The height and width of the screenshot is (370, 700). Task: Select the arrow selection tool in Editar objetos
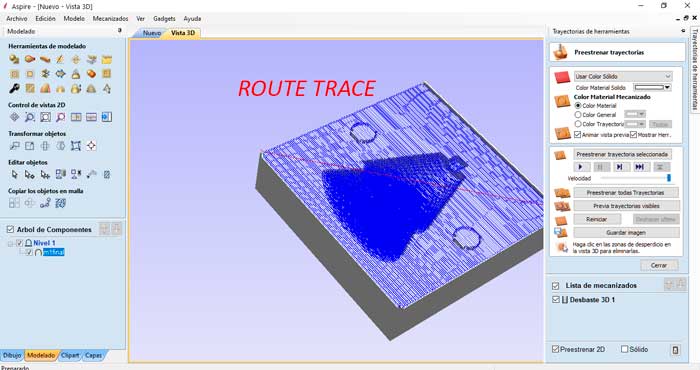14,175
